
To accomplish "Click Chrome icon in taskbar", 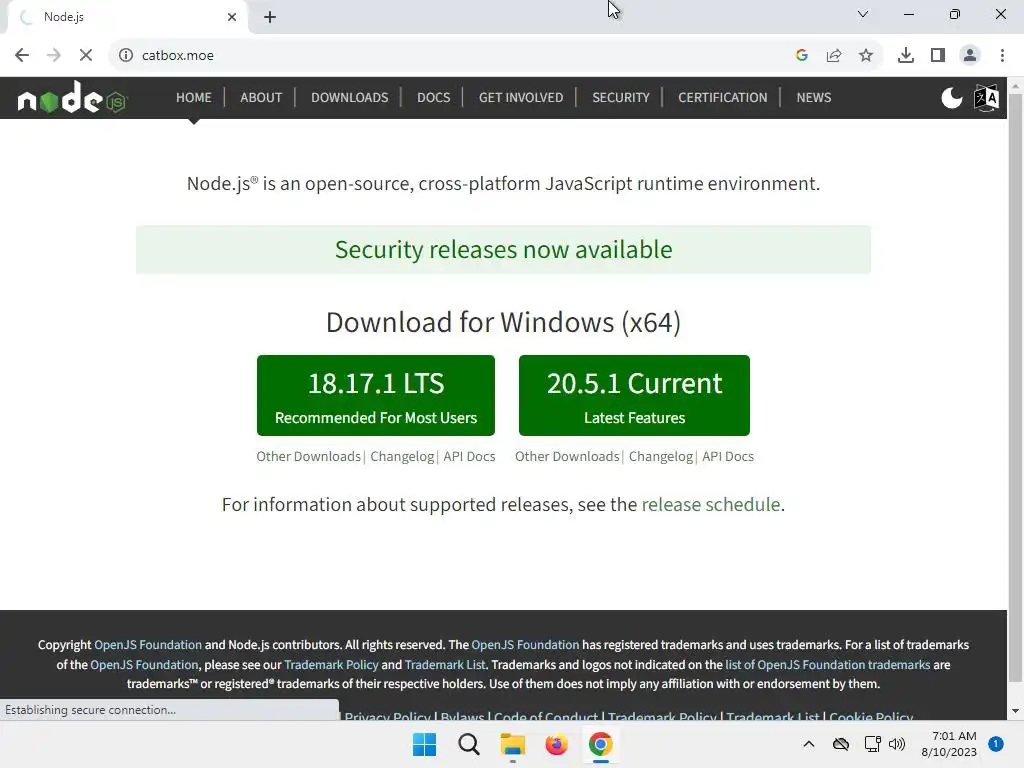I will point(600,744).
